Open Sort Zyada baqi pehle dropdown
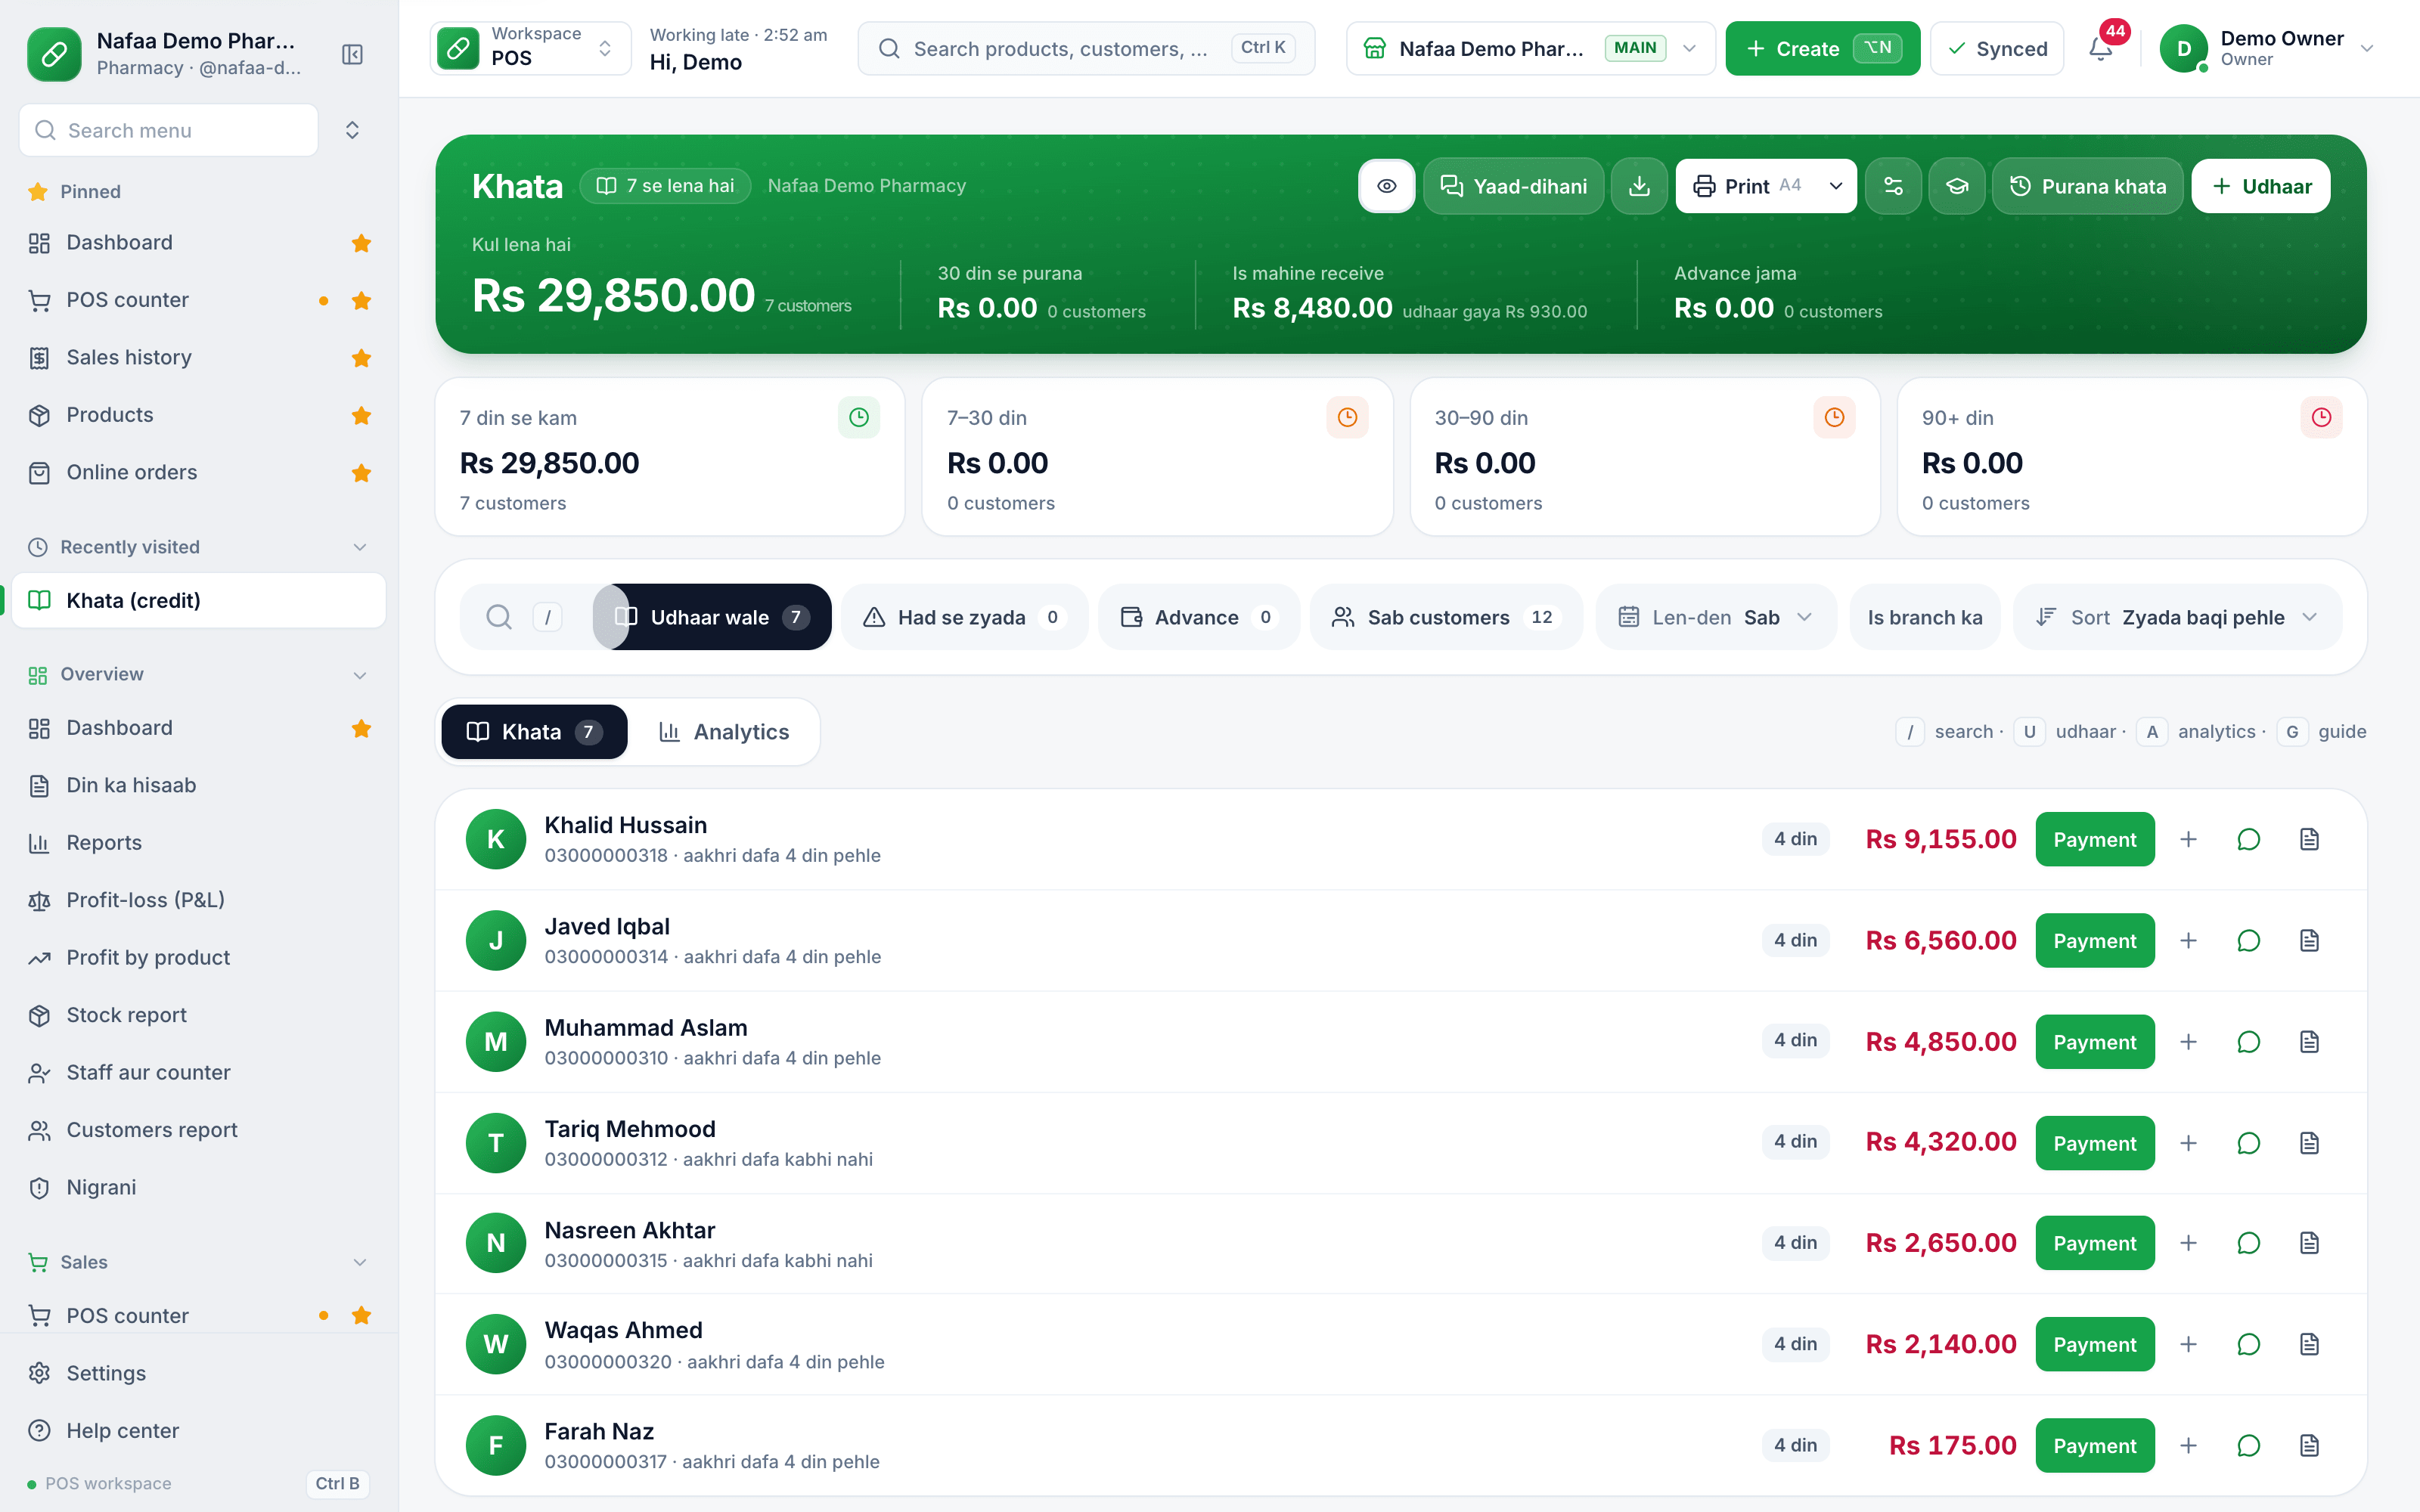 click(x=2176, y=617)
